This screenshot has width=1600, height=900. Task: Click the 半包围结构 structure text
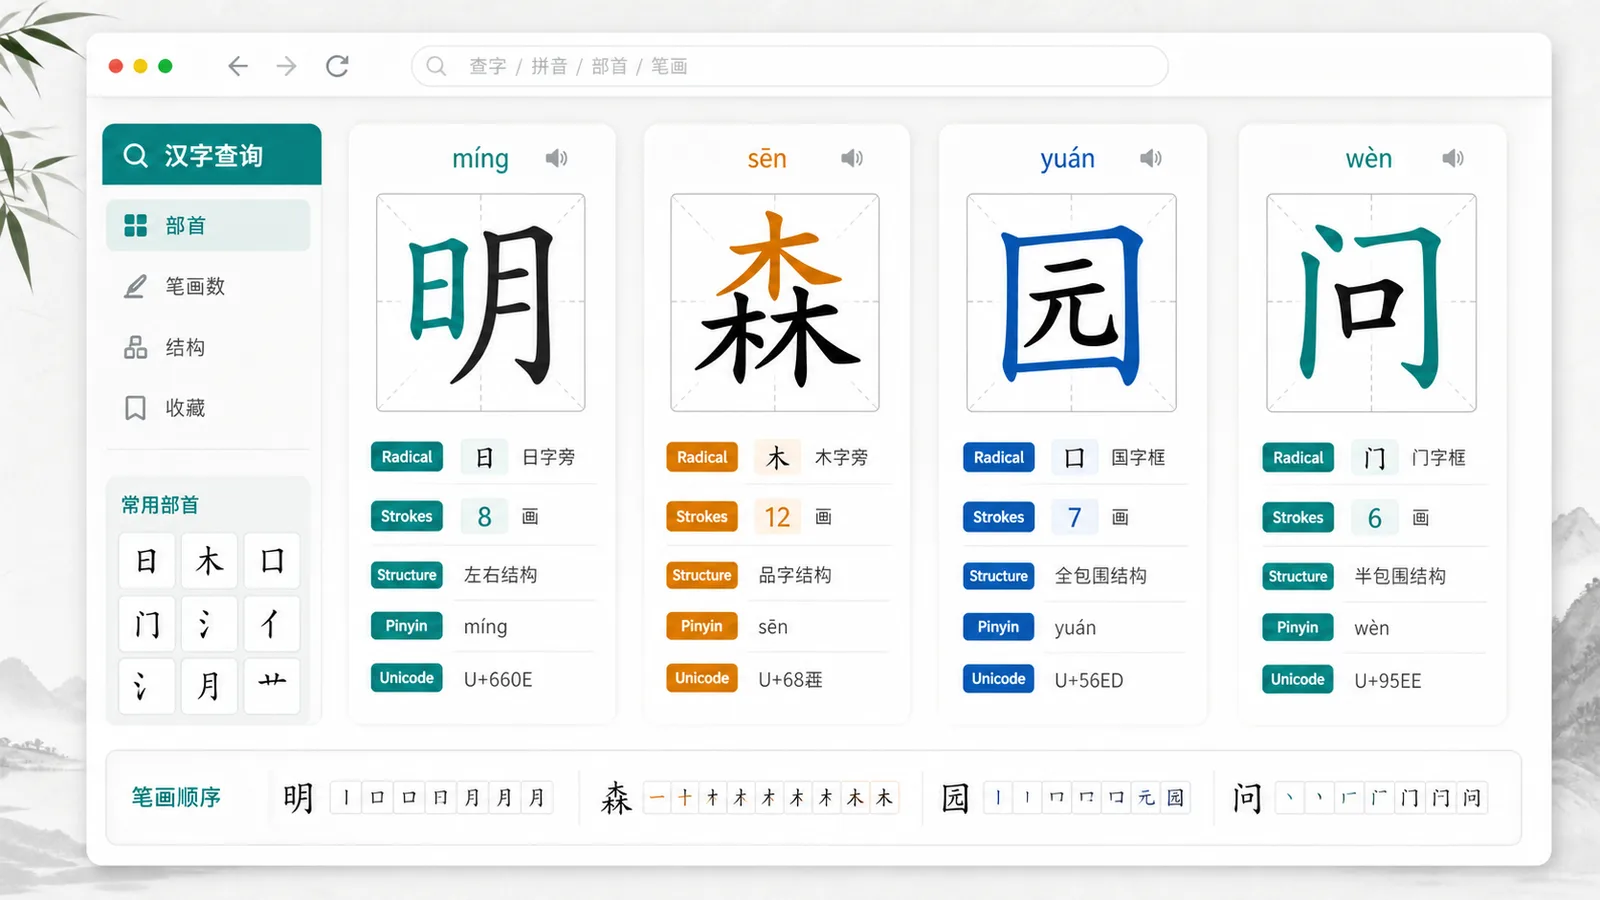point(1400,576)
